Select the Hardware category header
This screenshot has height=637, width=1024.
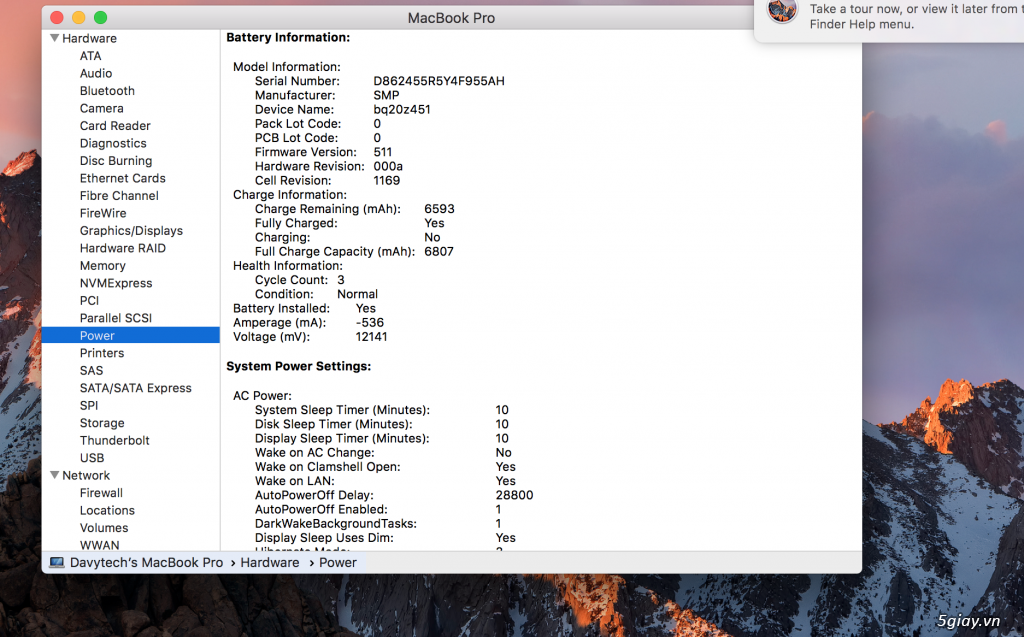coord(89,38)
